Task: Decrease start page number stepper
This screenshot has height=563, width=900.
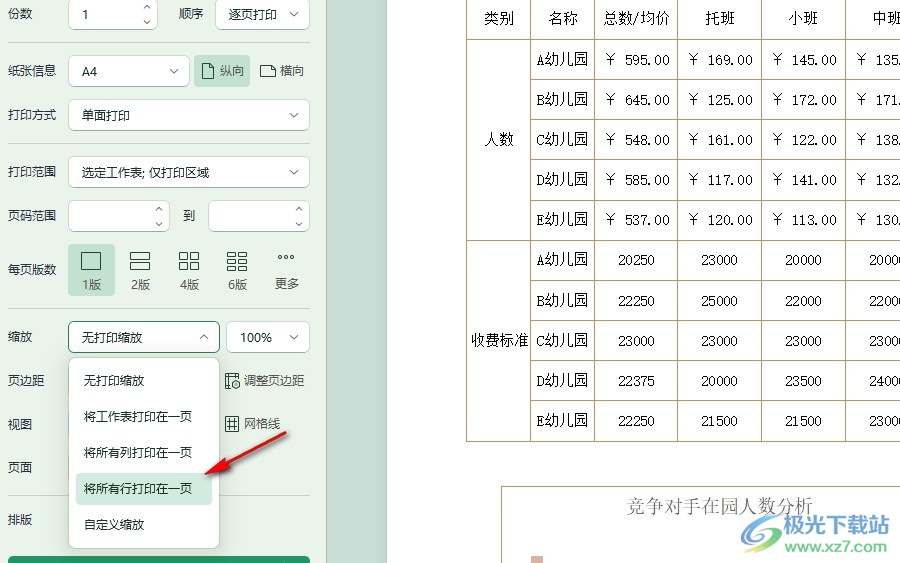Action: [159, 223]
